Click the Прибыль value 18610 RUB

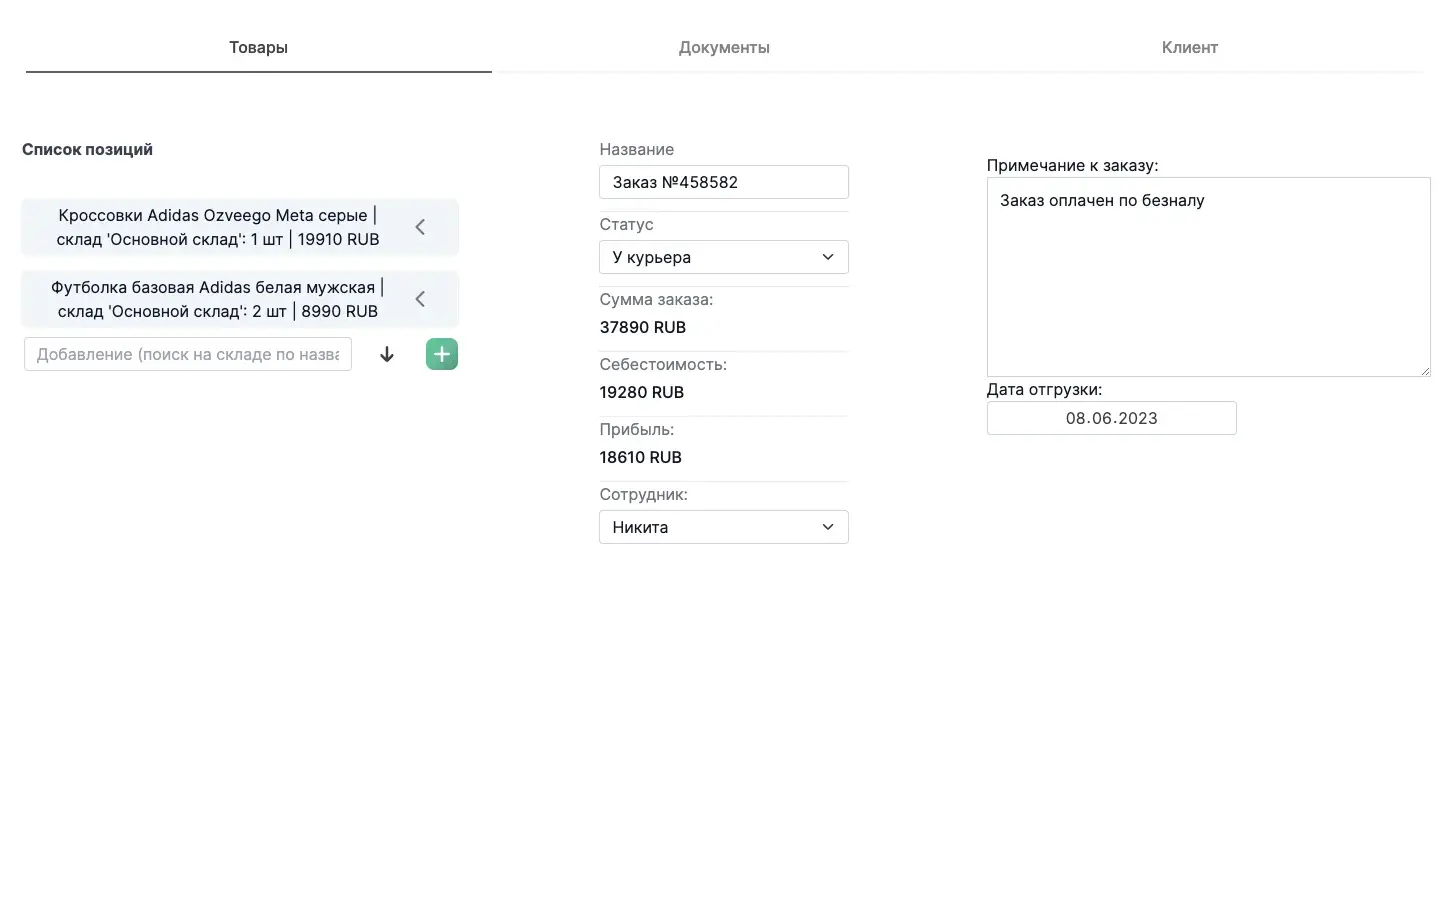(x=641, y=457)
